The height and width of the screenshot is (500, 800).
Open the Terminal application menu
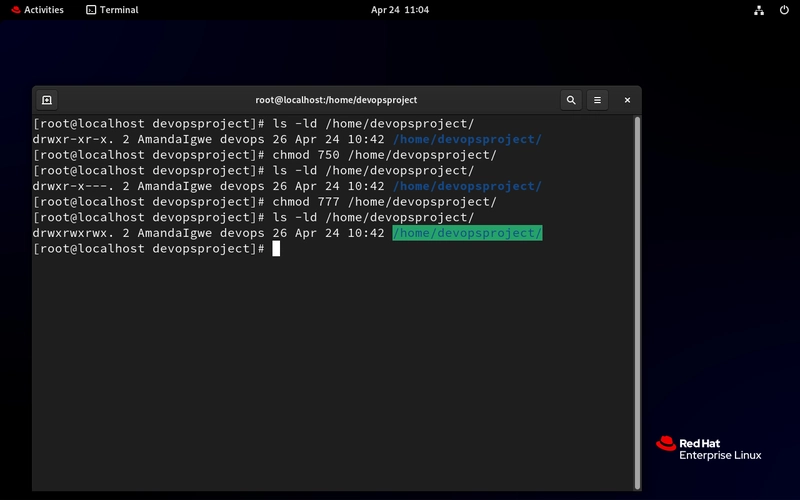point(112,10)
